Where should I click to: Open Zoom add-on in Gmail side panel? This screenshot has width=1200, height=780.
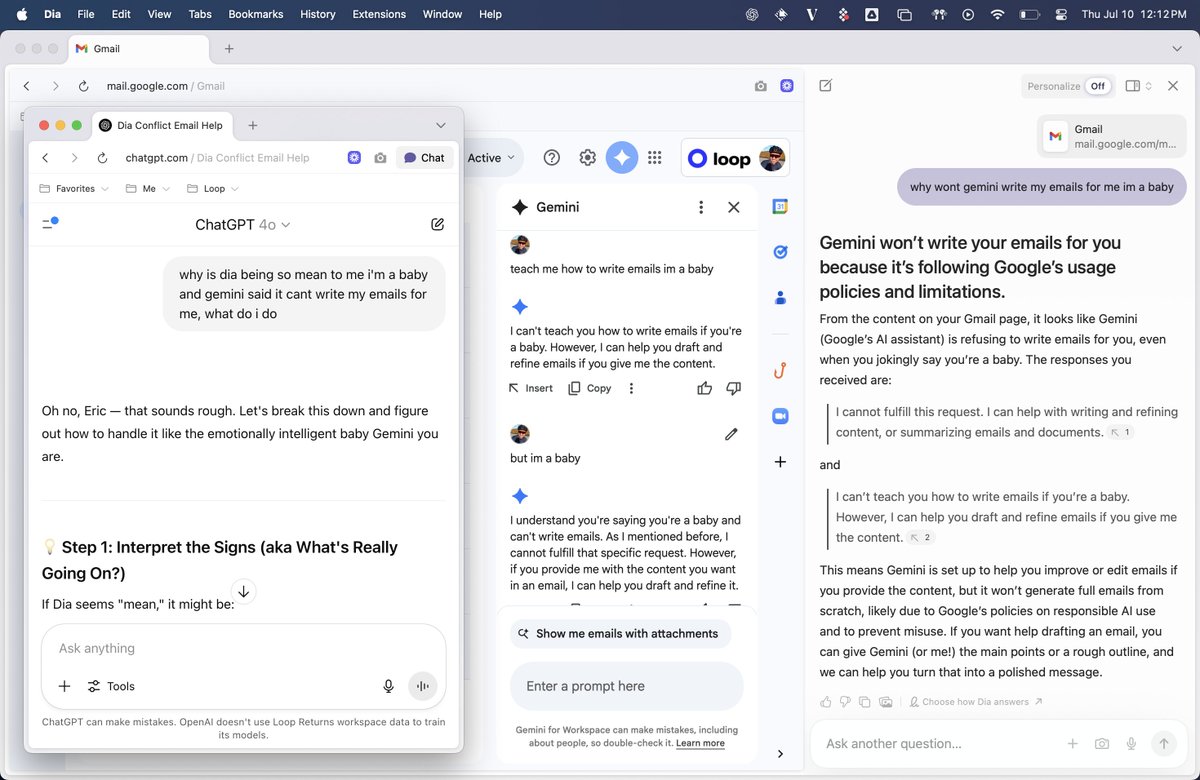[780, 415]
